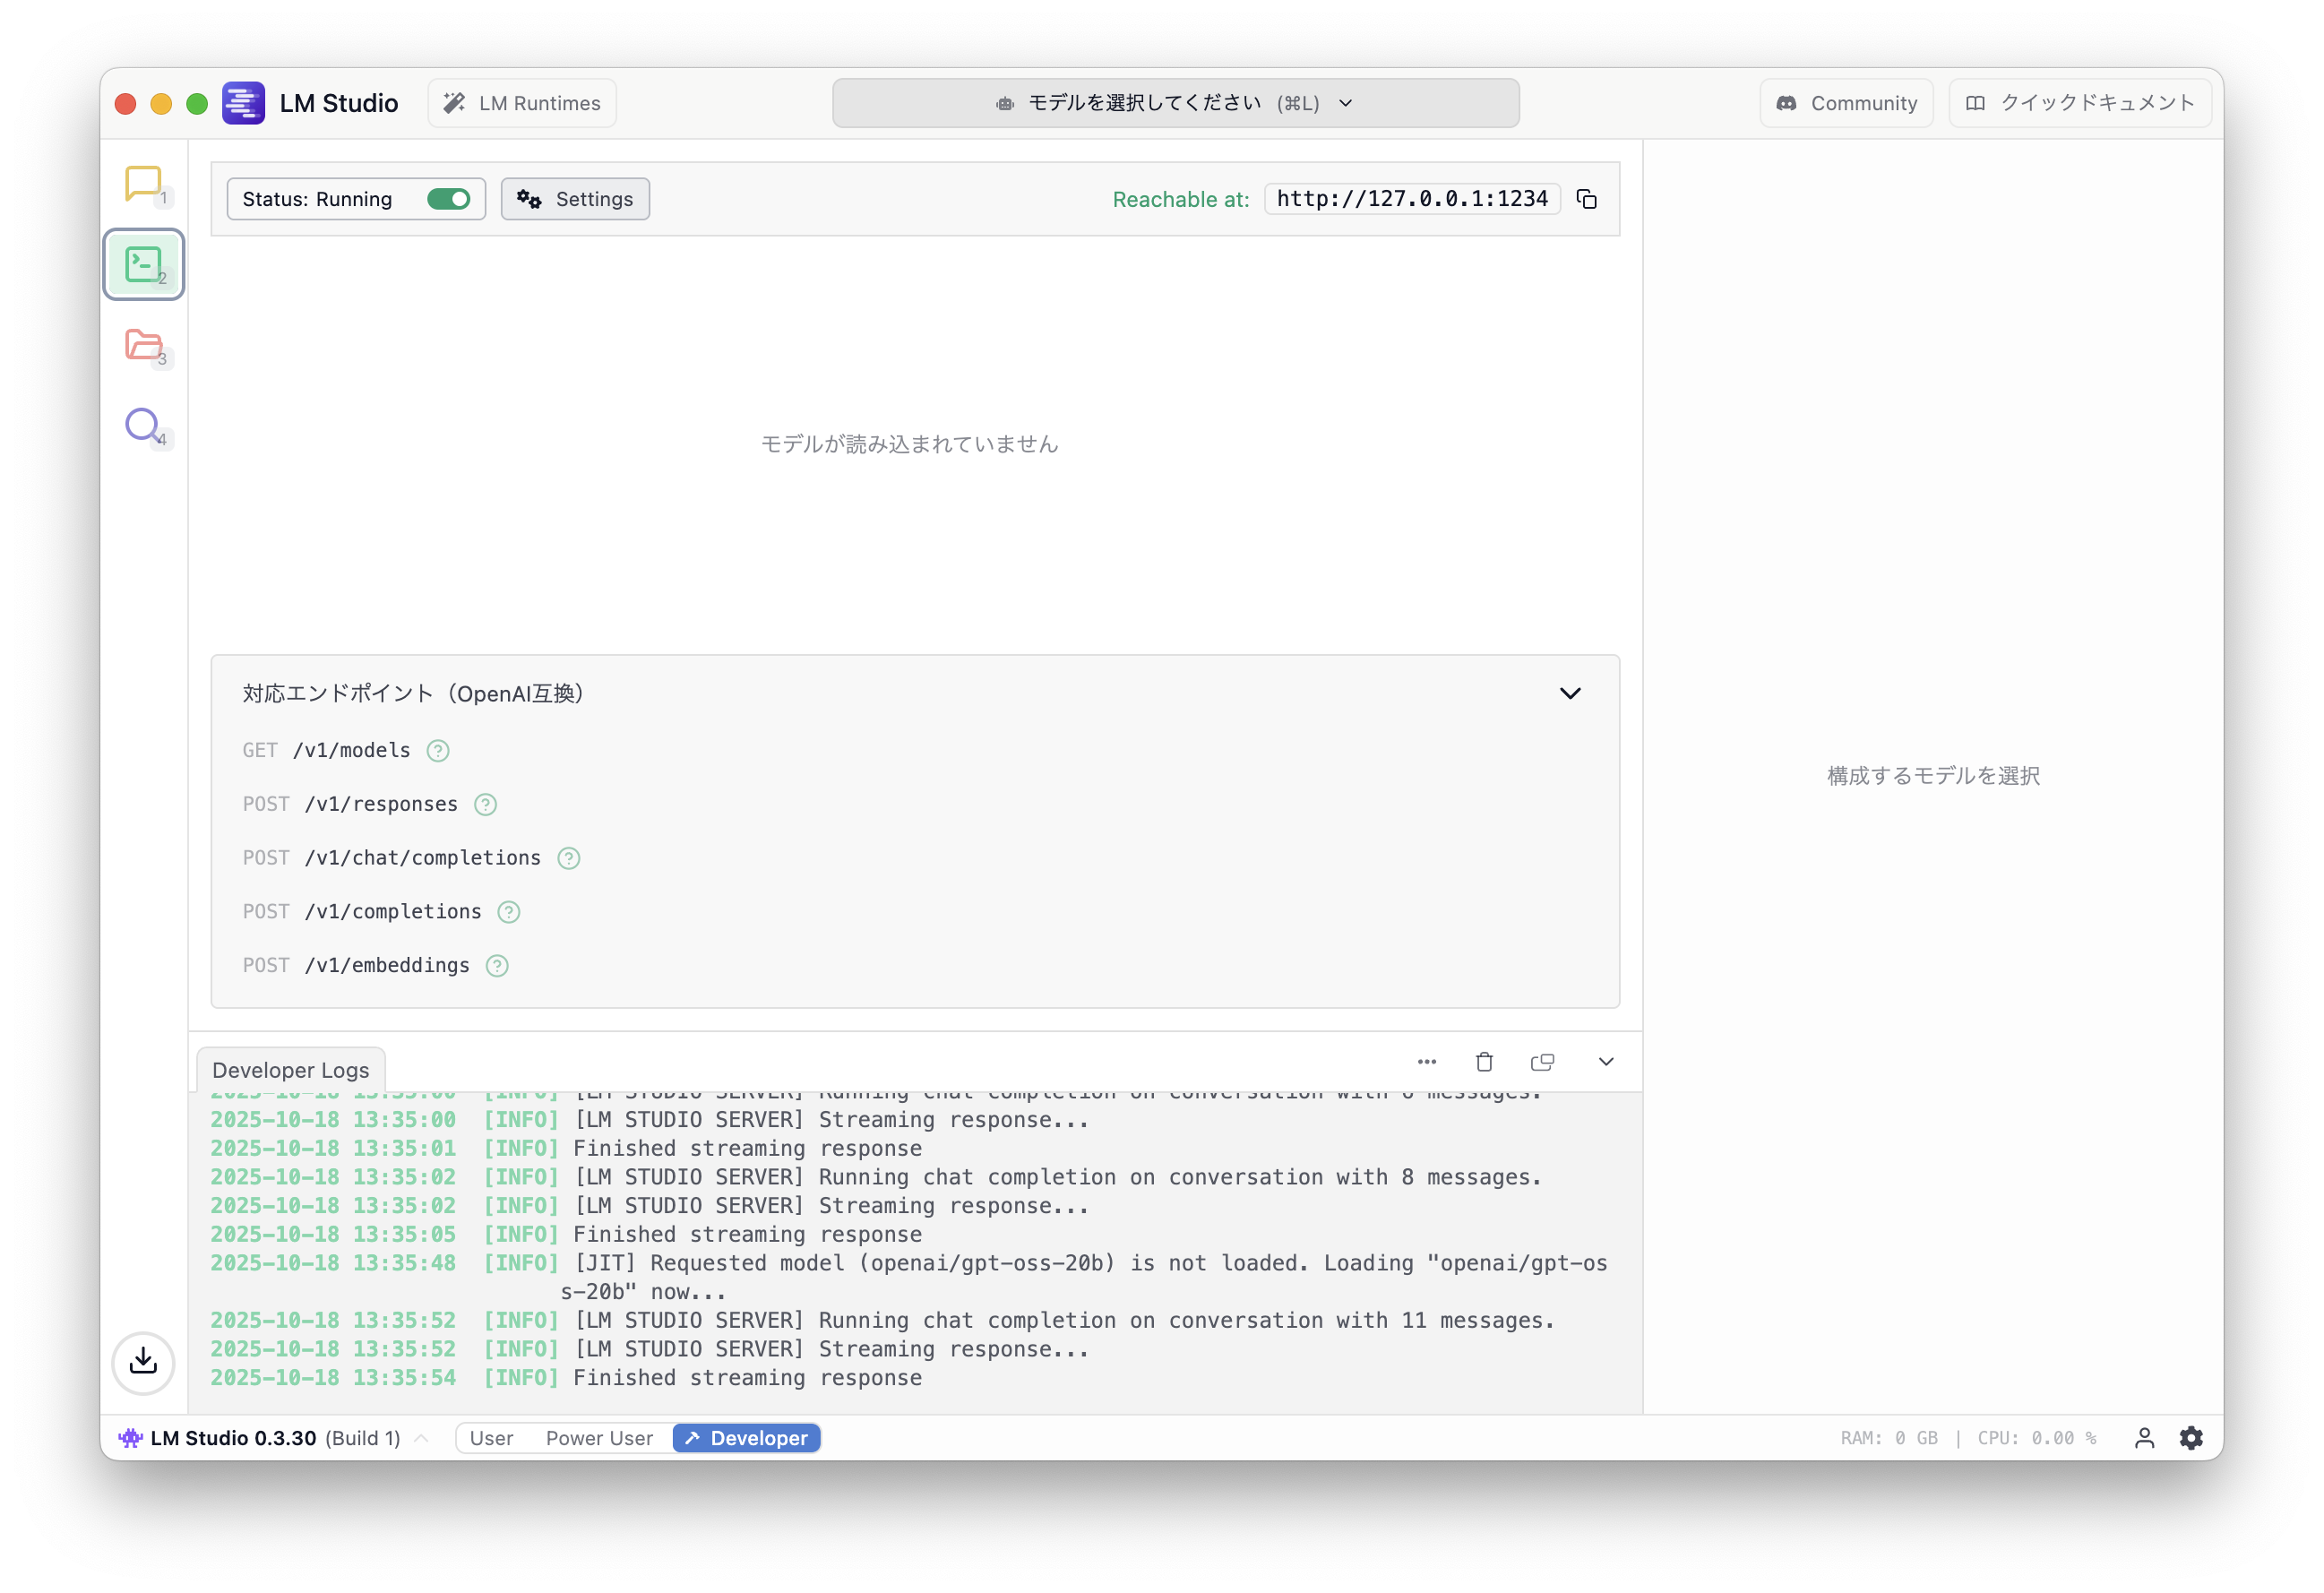Click the user account icon in the status bar
Image resolution: width=2324 pixels, height=1593 pixels.
(2144, 1438)
